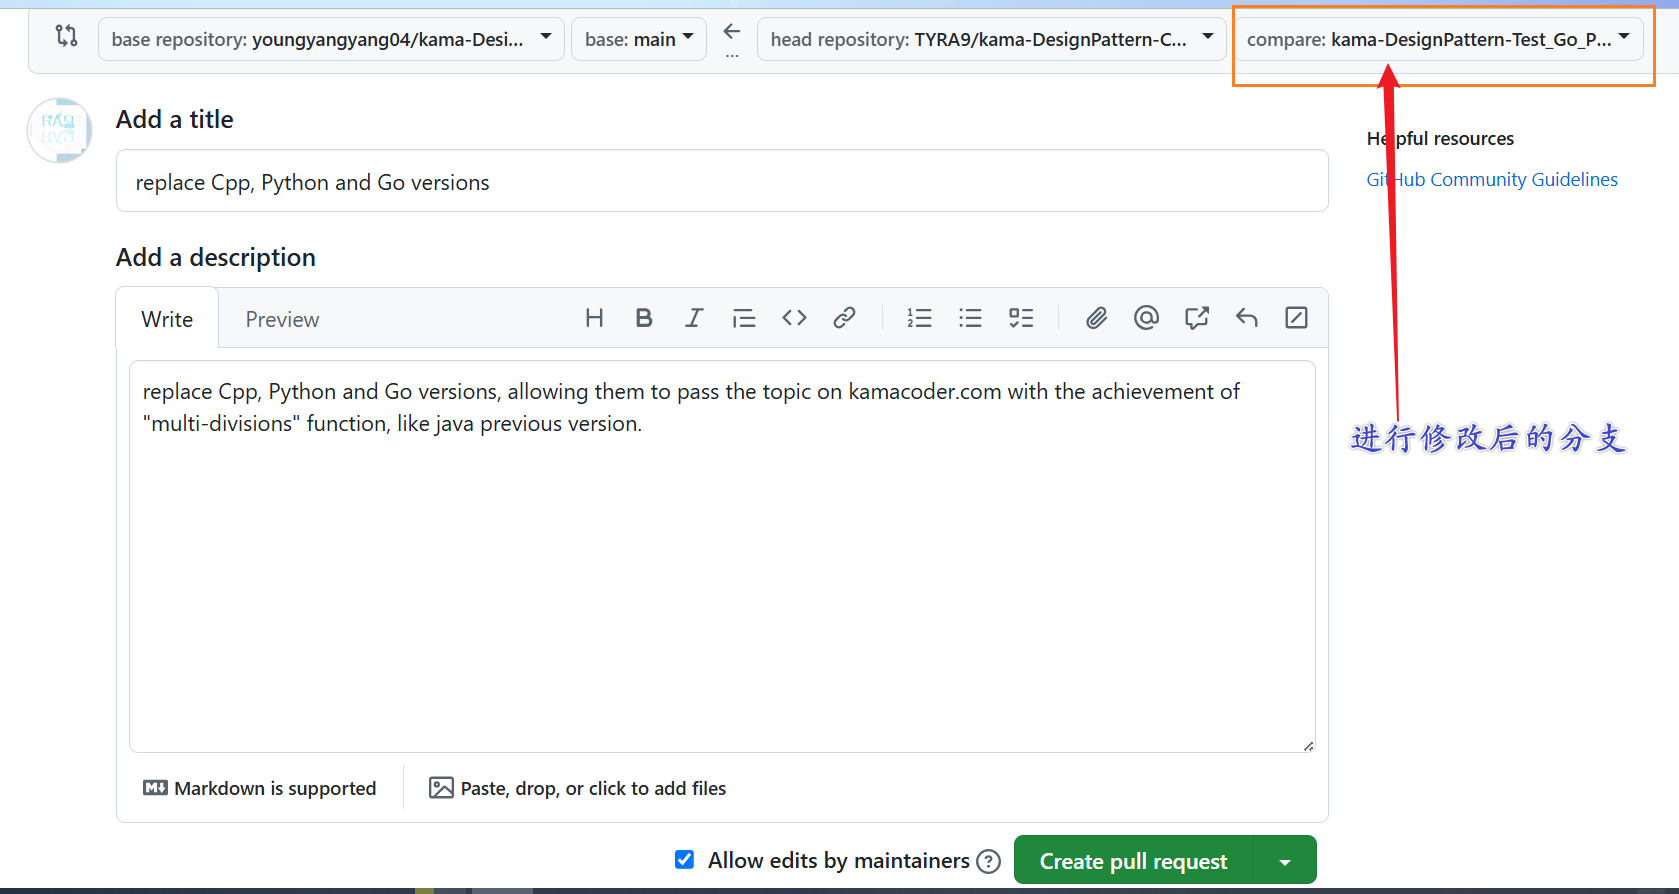Switch to the Write tab
Image resolution: width=1679 pixels, height=894 pixels.
[167, 319]
